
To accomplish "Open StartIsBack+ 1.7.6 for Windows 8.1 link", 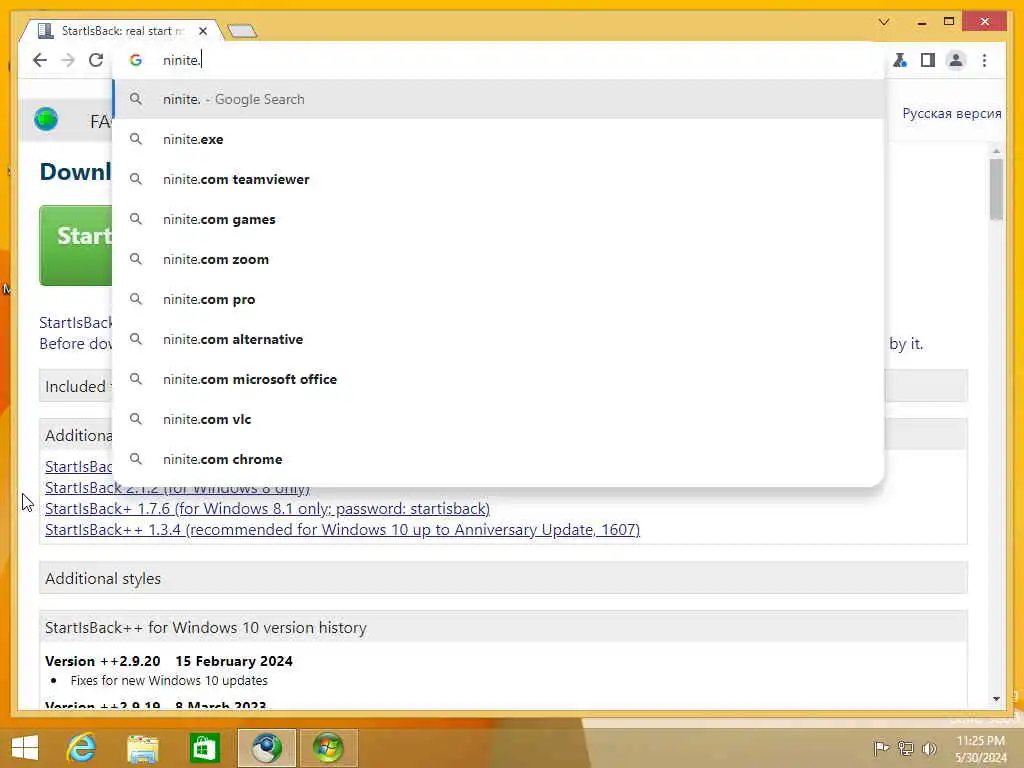I will point(267,509).
